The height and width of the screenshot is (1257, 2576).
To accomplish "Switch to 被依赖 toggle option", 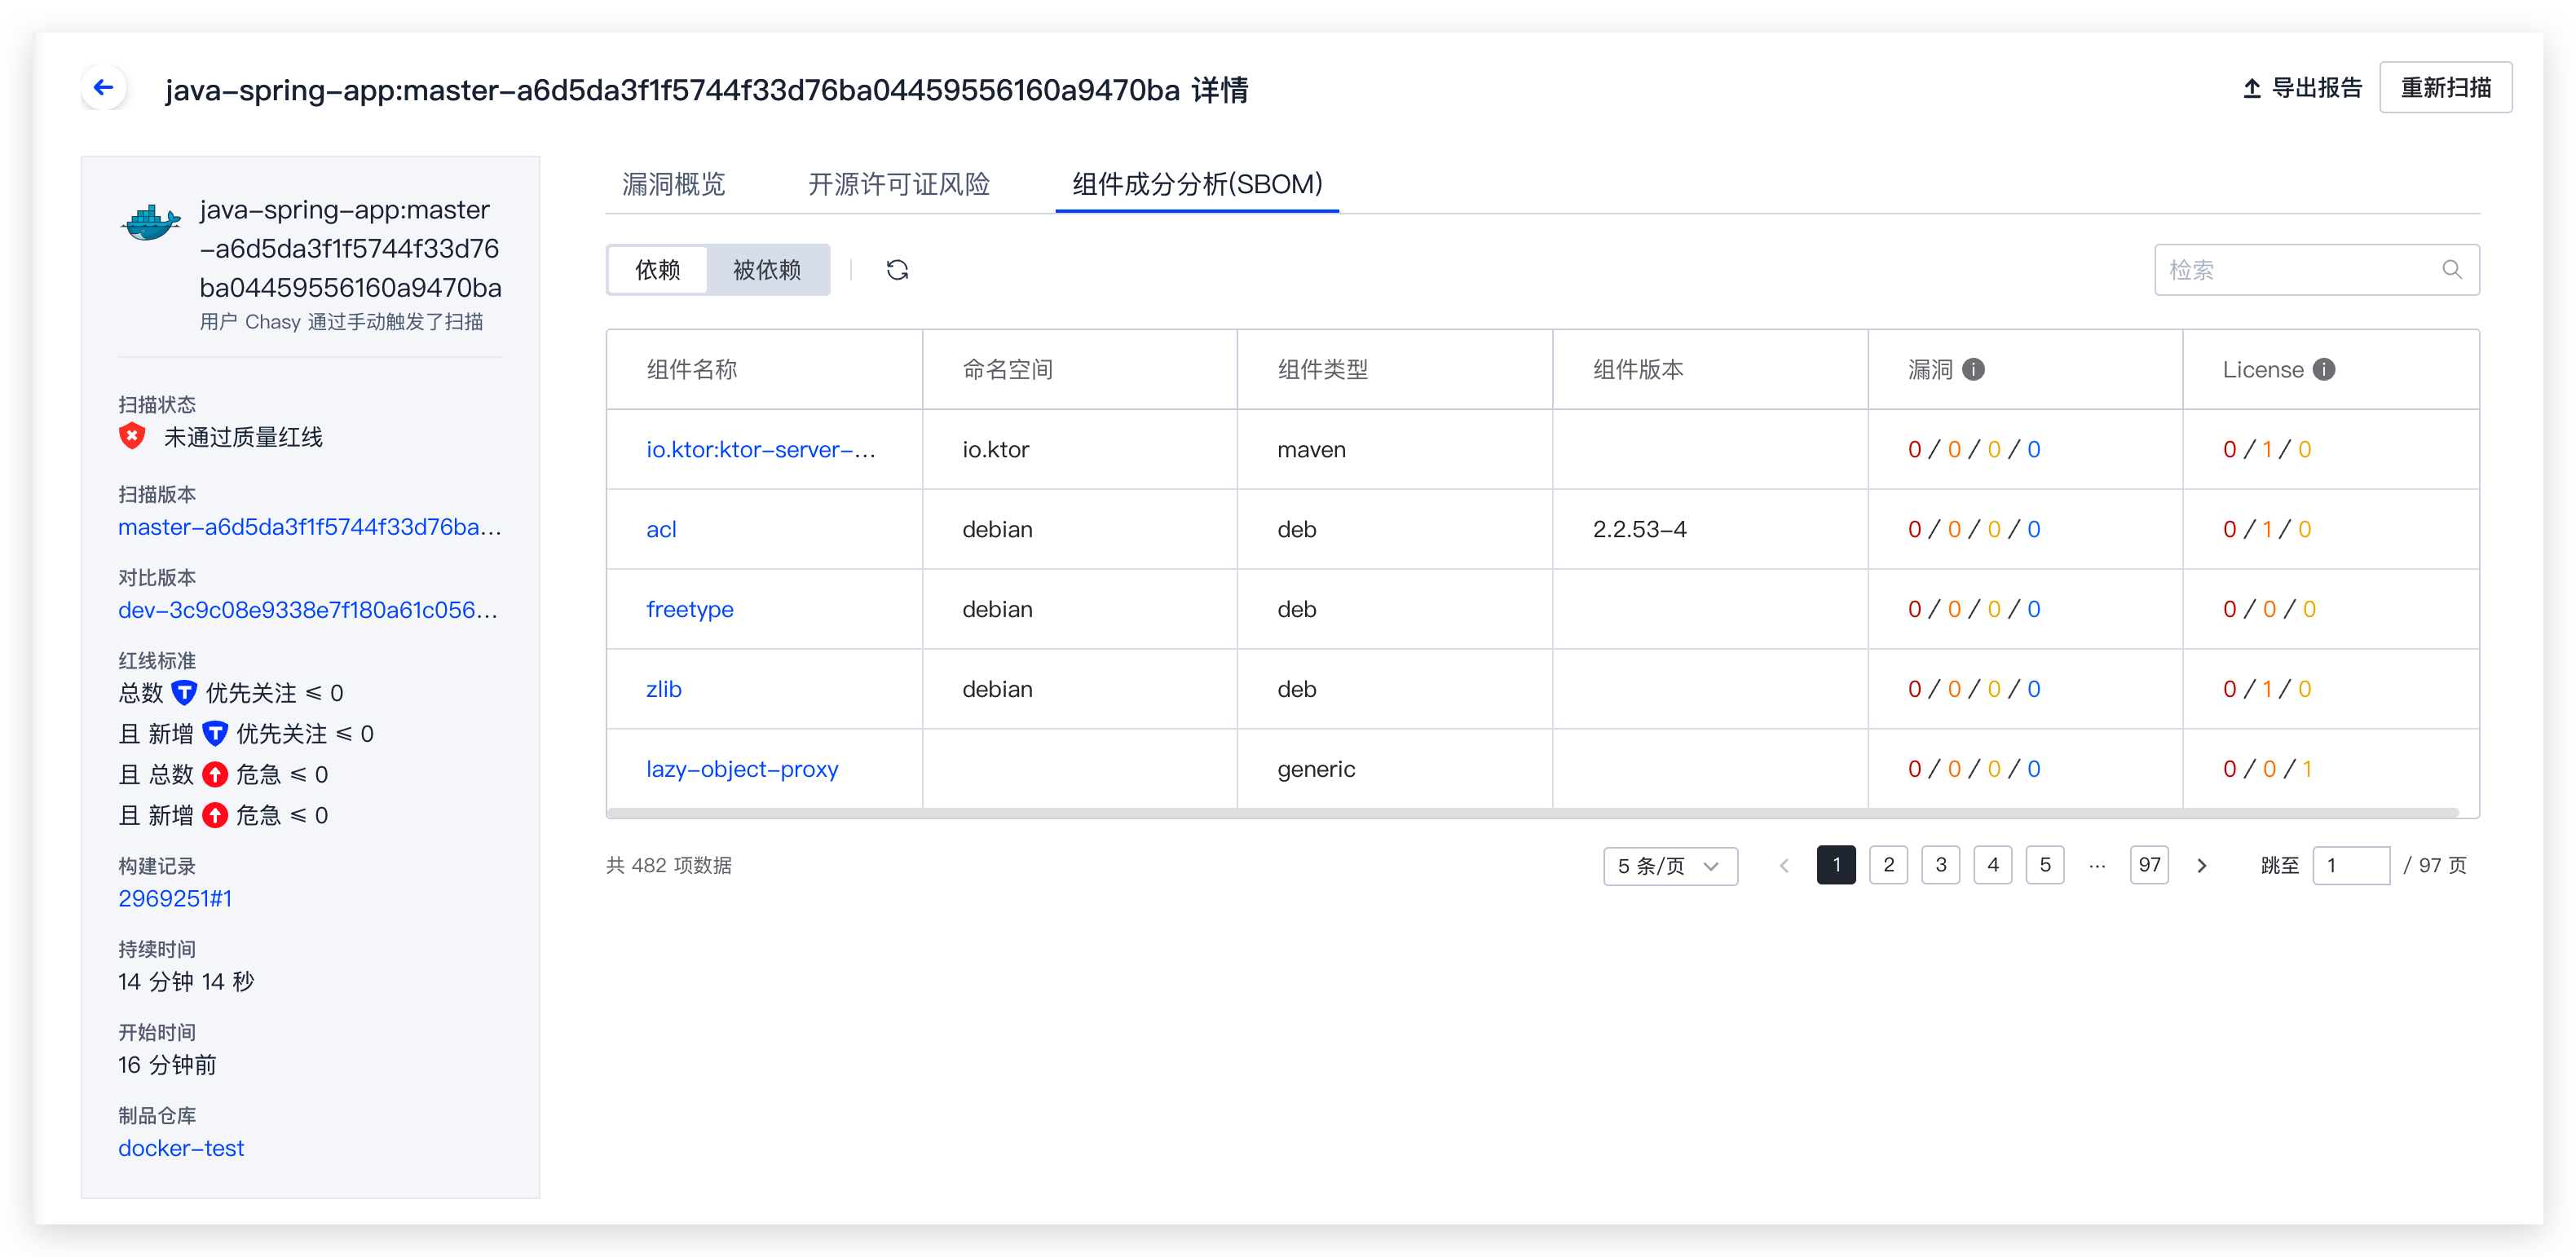I will [x=766, y=269].
